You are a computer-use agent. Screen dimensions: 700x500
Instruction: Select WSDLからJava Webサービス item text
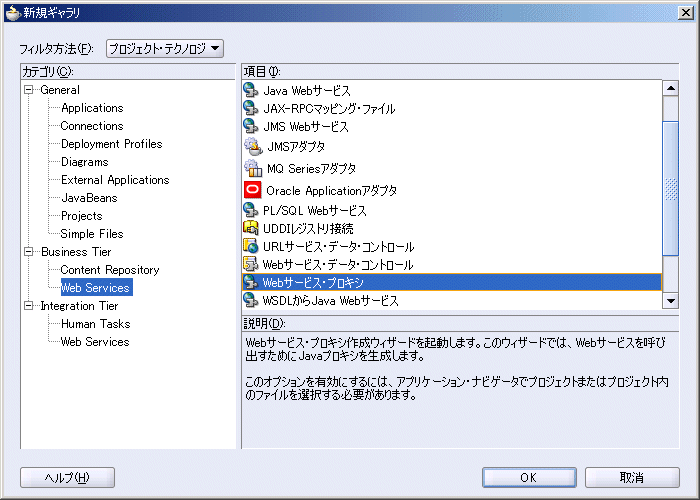coord(330,300)
